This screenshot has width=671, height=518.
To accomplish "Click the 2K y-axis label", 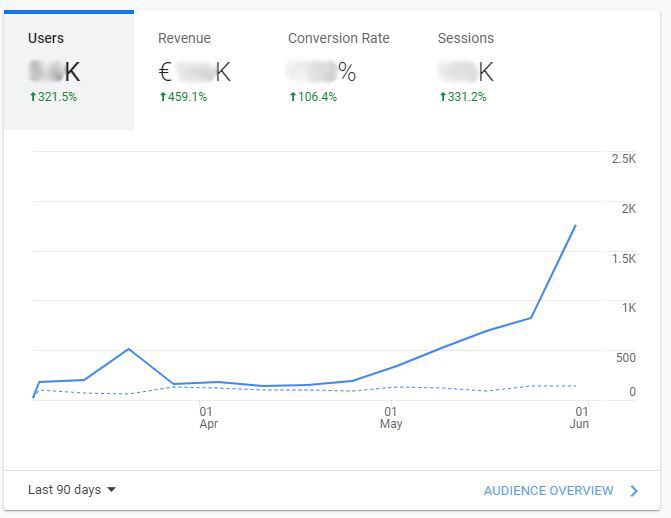I will coord(629,209).
